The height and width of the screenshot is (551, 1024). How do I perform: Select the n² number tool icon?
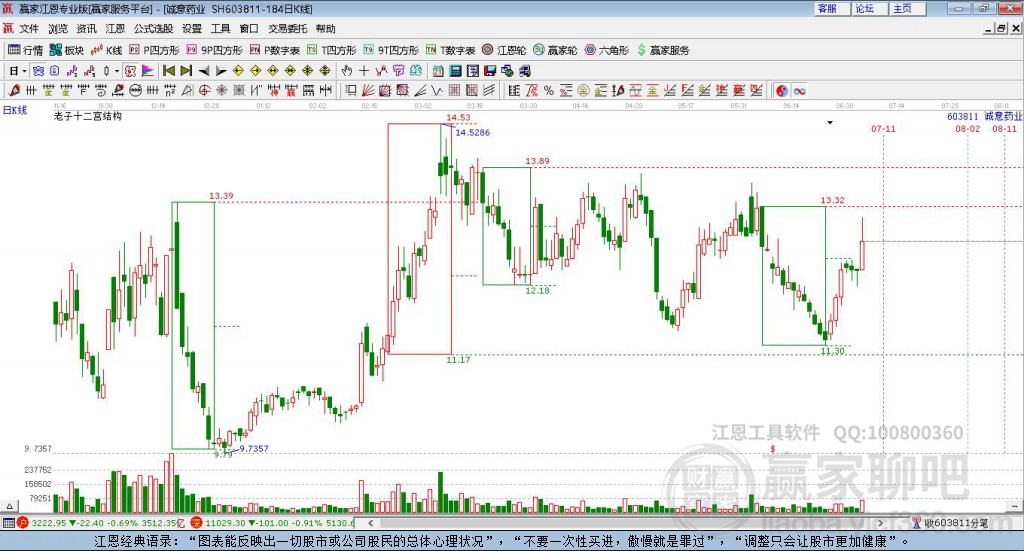170,90
